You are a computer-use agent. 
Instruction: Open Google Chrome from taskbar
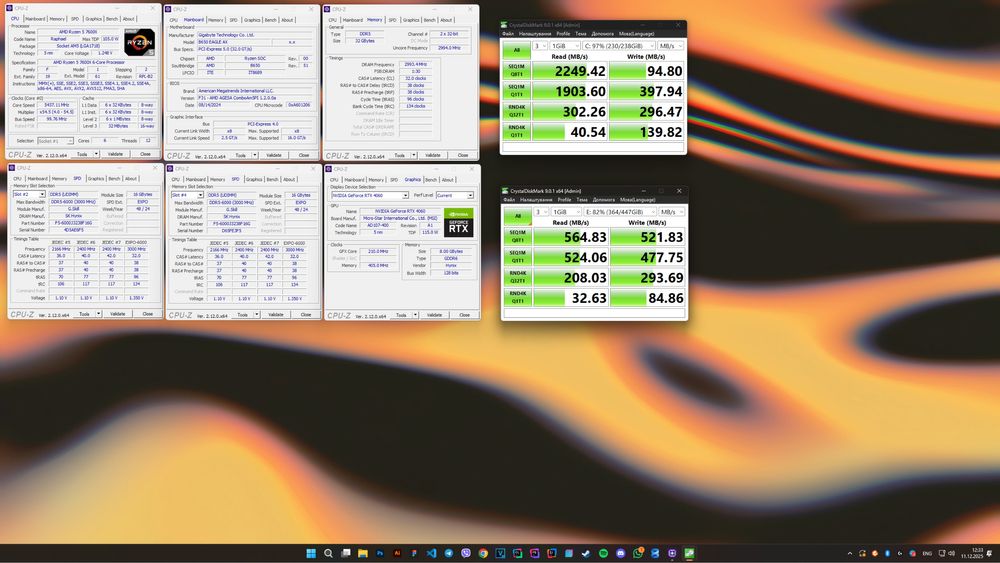(x=483, y=553)
